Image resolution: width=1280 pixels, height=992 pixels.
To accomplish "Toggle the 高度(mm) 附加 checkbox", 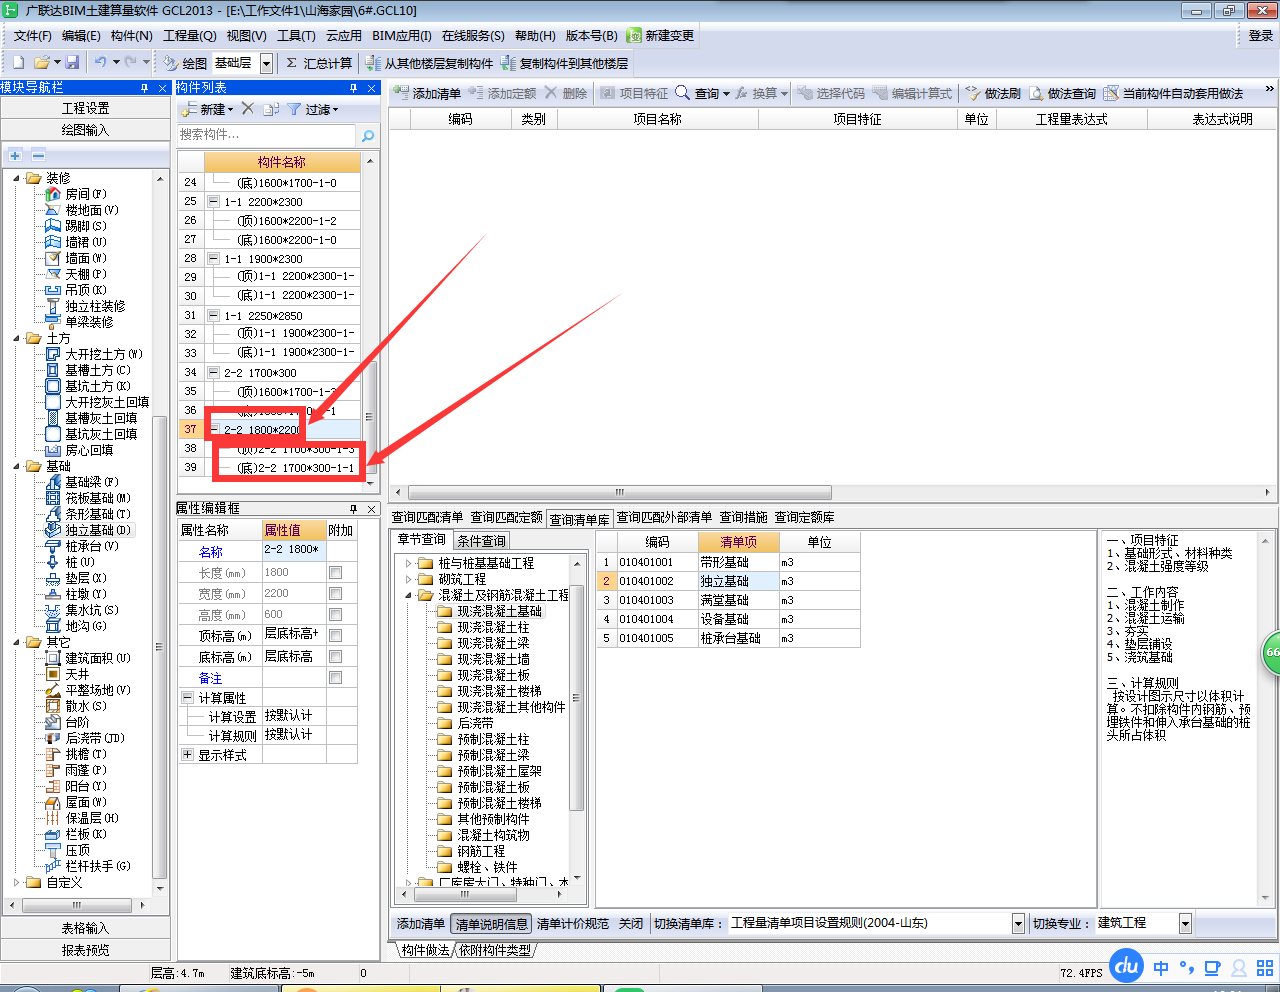I will click(335, 615).
